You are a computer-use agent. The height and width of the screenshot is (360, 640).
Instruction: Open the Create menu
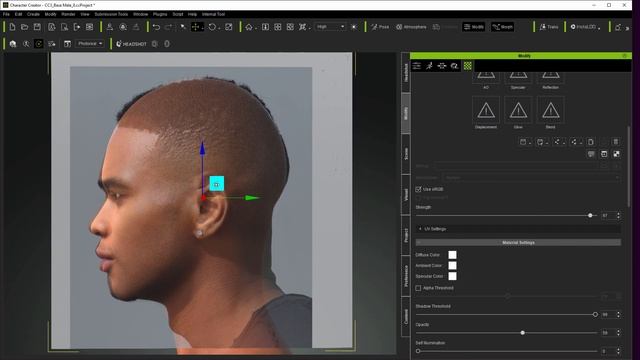[33, 14]
